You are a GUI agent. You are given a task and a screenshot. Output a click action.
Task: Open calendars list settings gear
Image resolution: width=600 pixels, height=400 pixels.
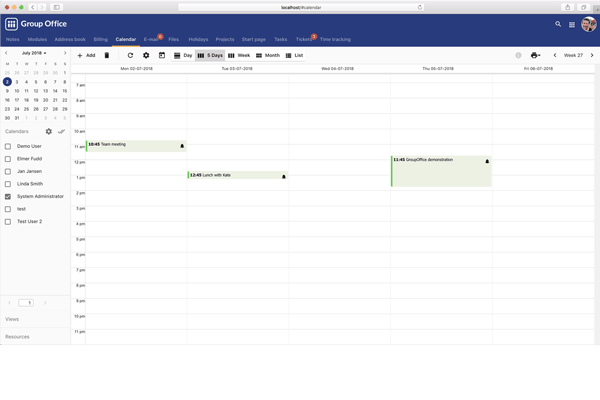coord(48,132)
